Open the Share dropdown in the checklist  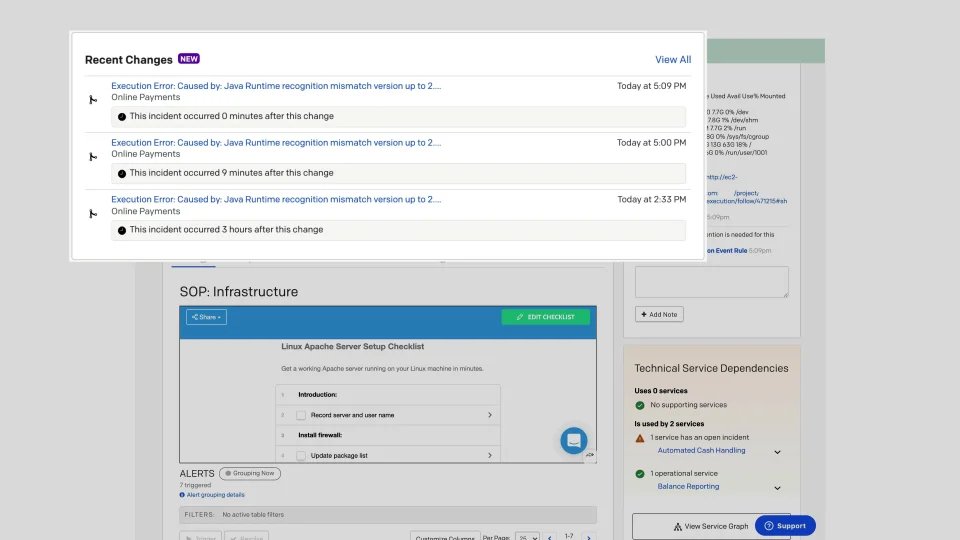tap(206, 317)
